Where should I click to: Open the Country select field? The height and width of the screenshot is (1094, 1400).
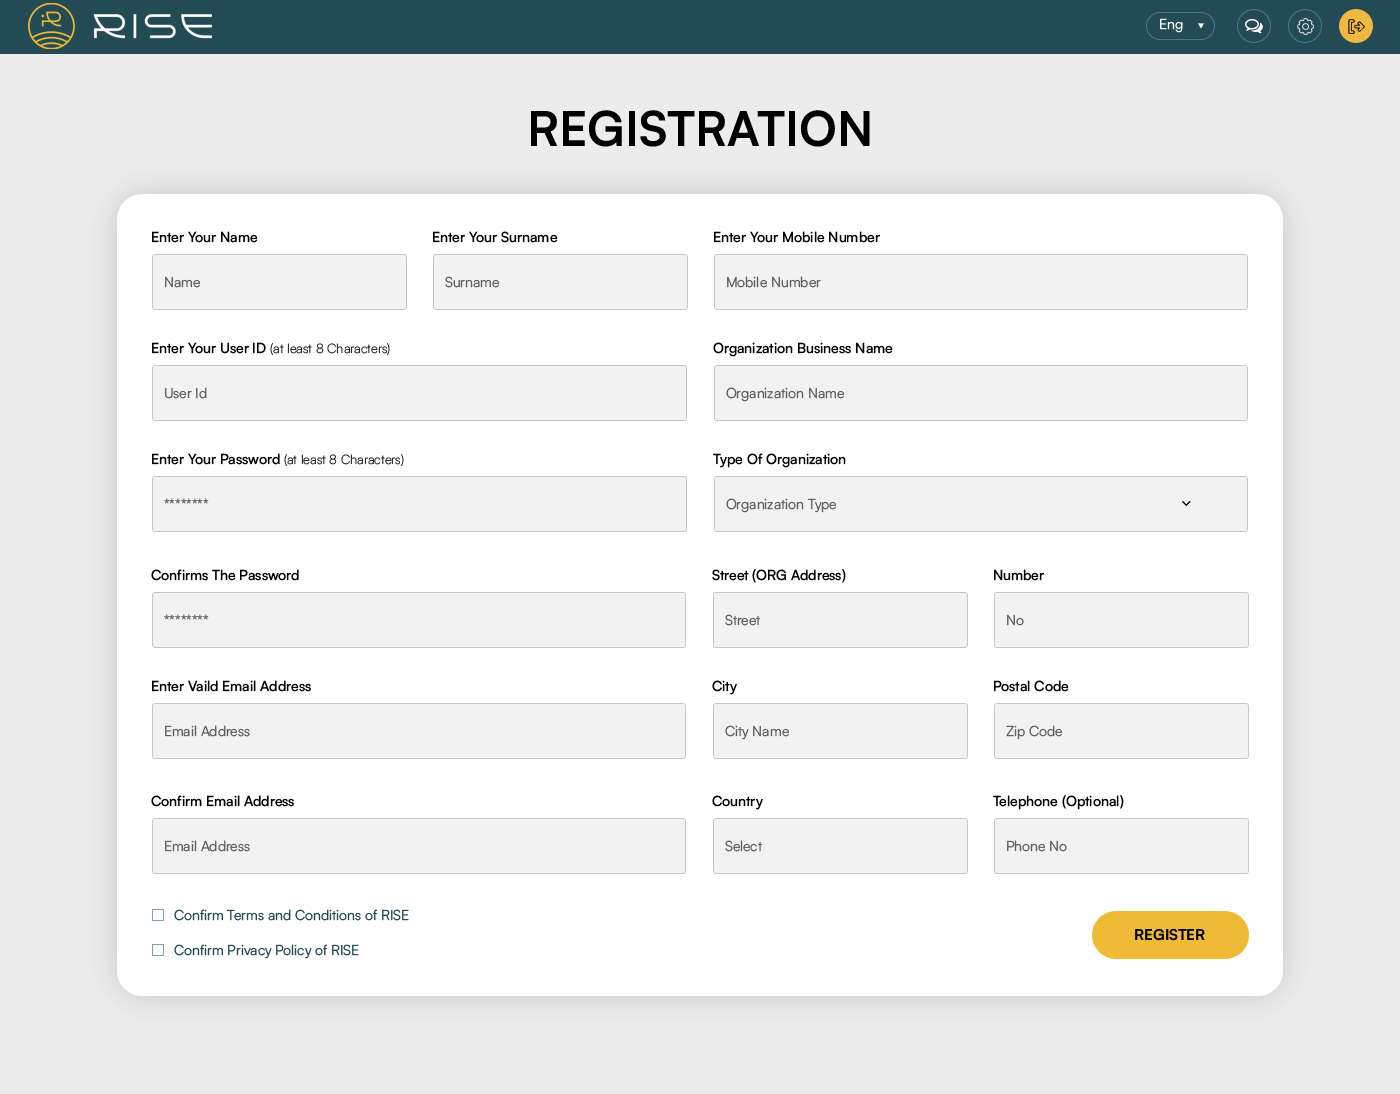click(840, 846)
